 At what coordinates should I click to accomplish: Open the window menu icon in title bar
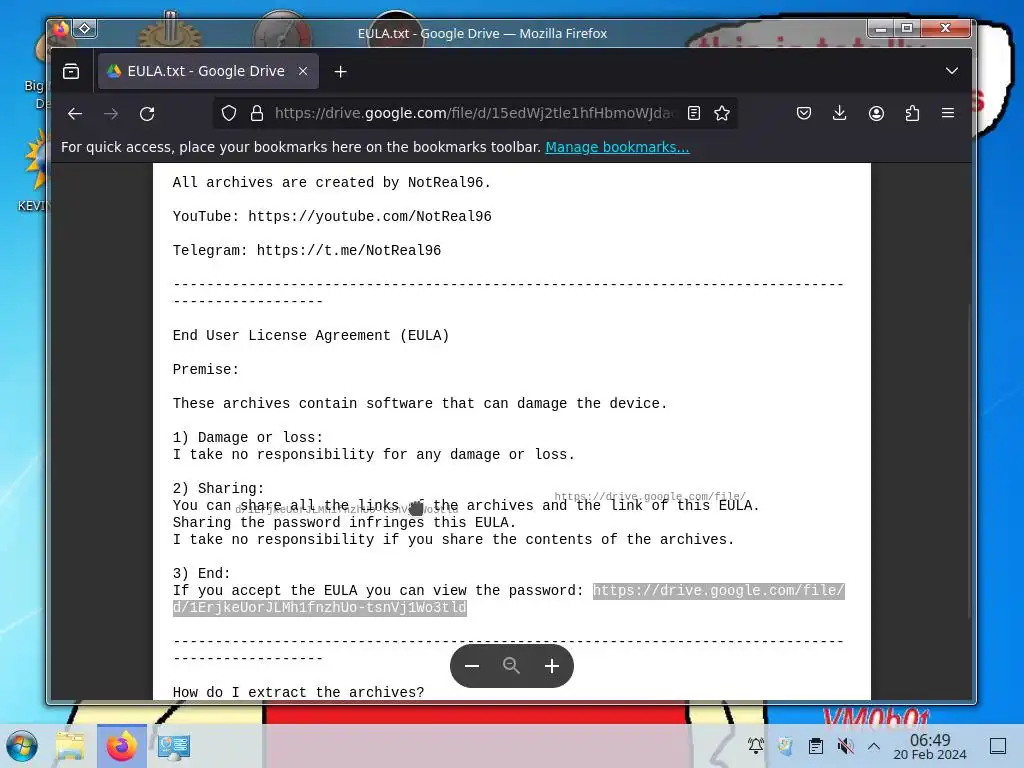tap(61, 28)
